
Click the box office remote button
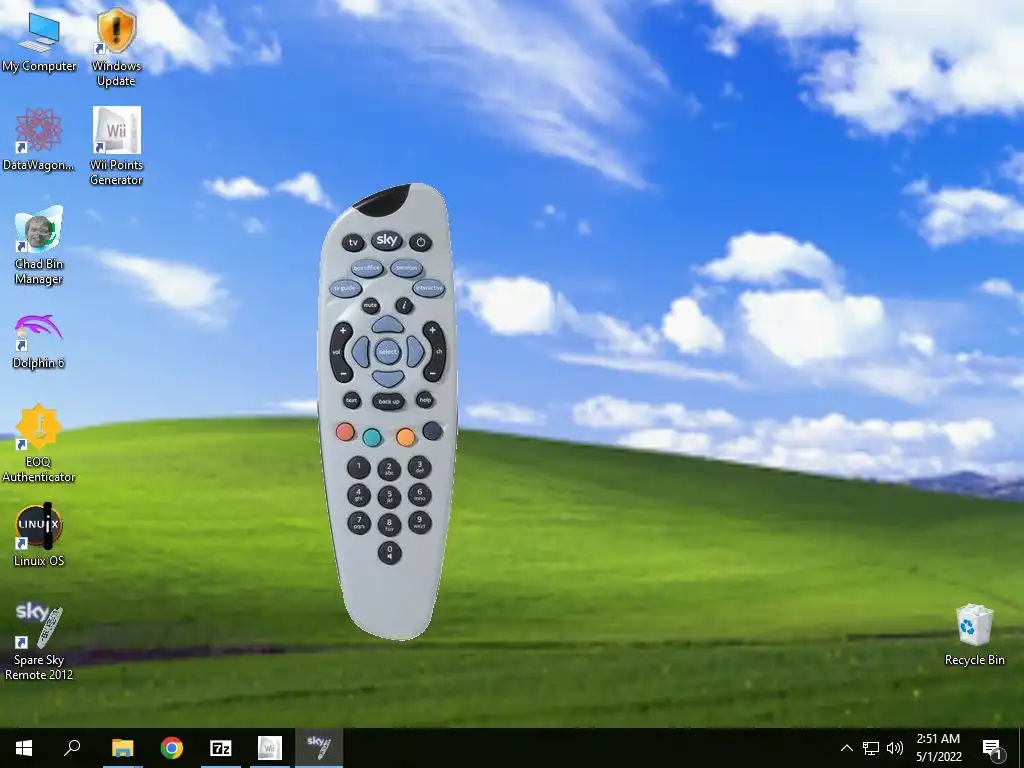pyautogui.click(x=366, y=268)
